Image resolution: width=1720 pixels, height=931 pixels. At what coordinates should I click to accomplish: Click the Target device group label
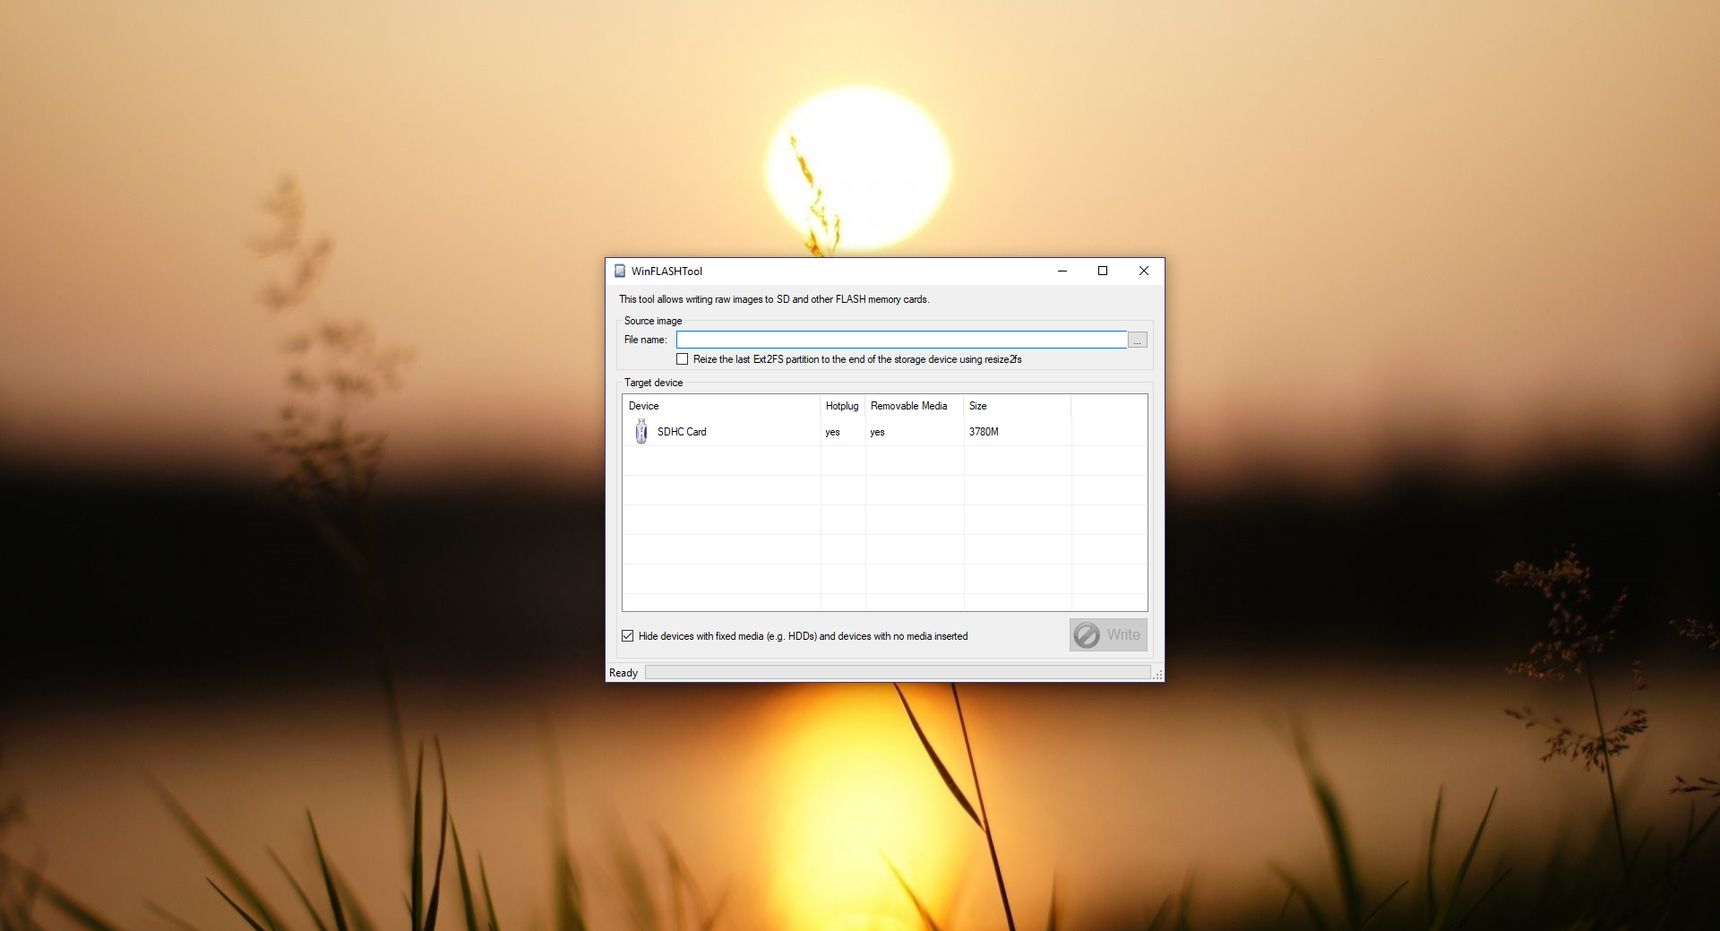(x=654, y=383)
